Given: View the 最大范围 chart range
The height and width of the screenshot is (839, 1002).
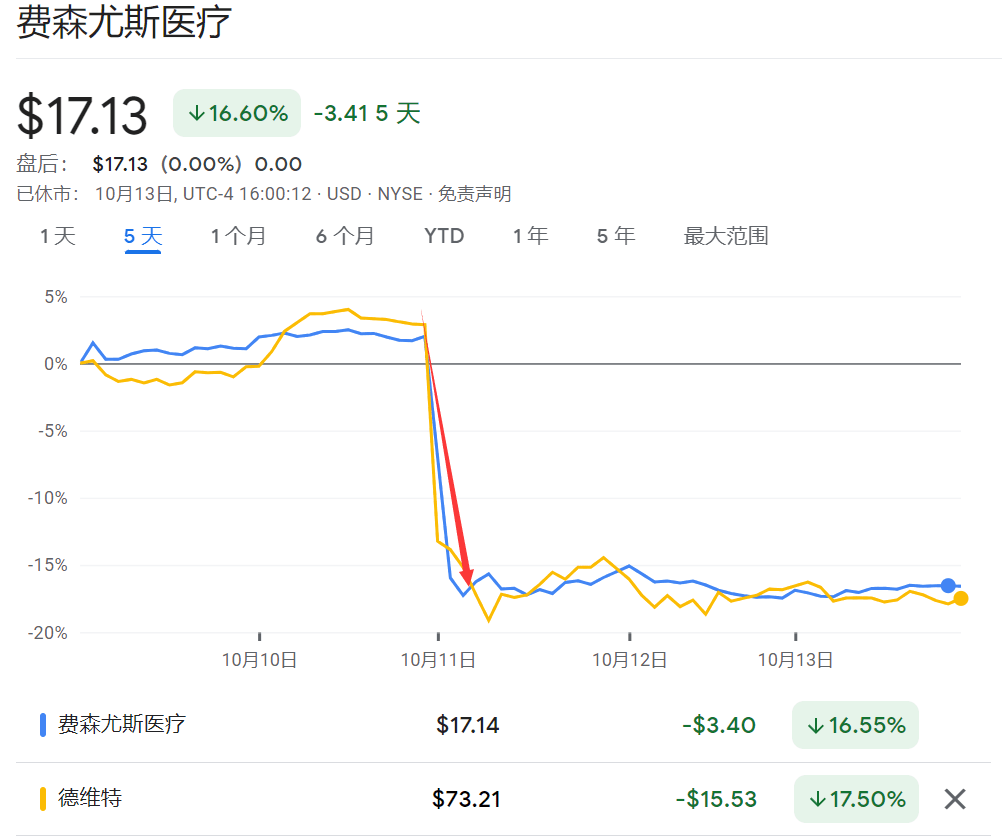Looking at the screenshot, I should tap(725, 237).
